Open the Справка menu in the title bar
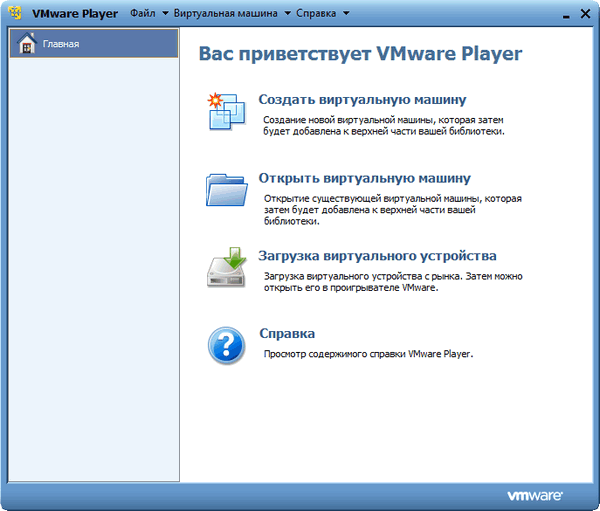The image size is (600, 511). (316, 13)
